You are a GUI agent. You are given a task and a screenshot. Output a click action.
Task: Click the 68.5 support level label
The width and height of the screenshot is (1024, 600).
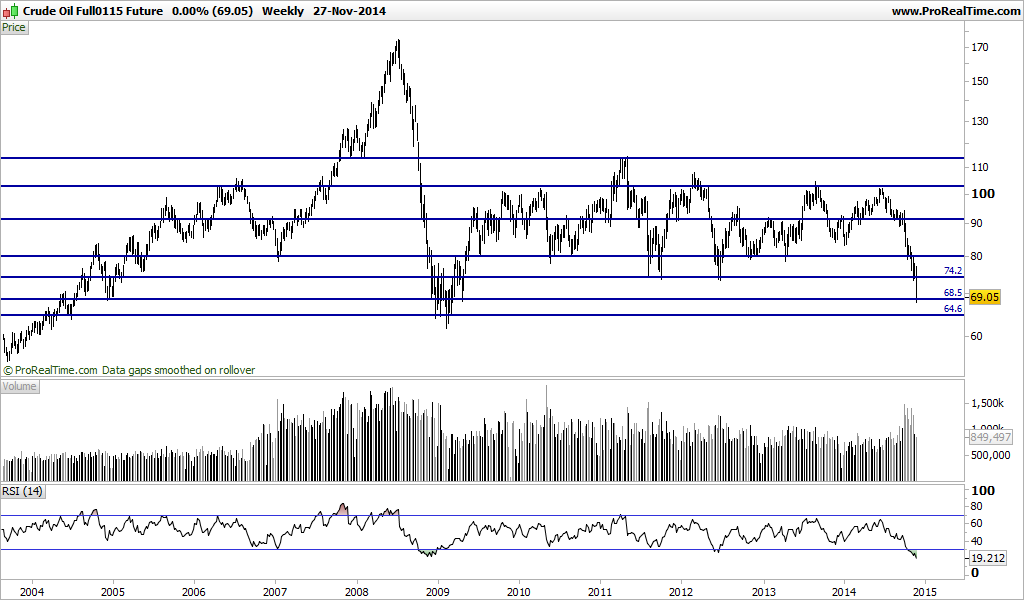(953, 292)
